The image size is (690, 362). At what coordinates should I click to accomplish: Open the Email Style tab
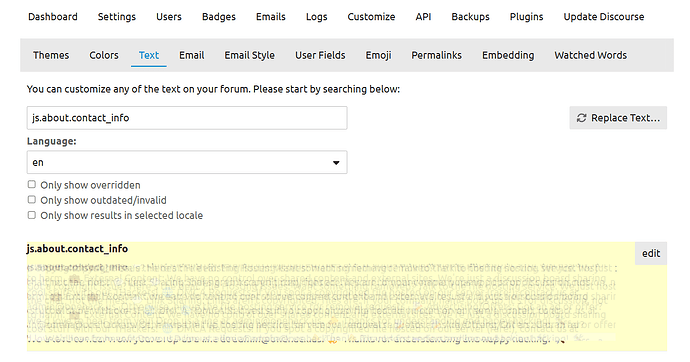tap(250, 55)
